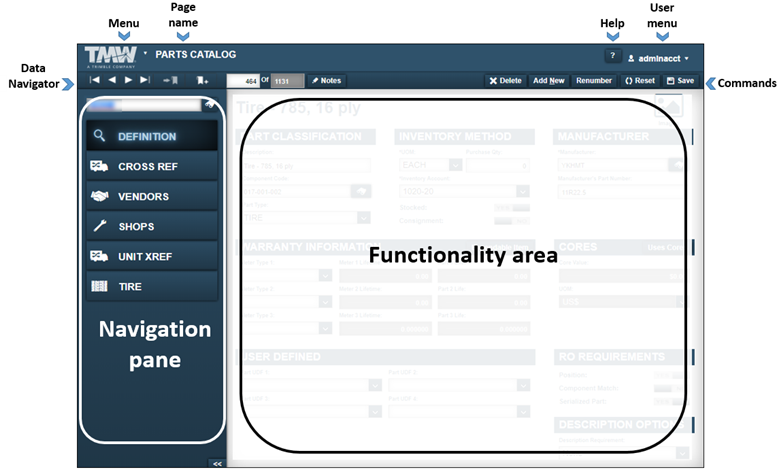Toggle the Consignment switch
Image resolution: width=779 pixels, height=472 pixels.
tap(512, 221)
